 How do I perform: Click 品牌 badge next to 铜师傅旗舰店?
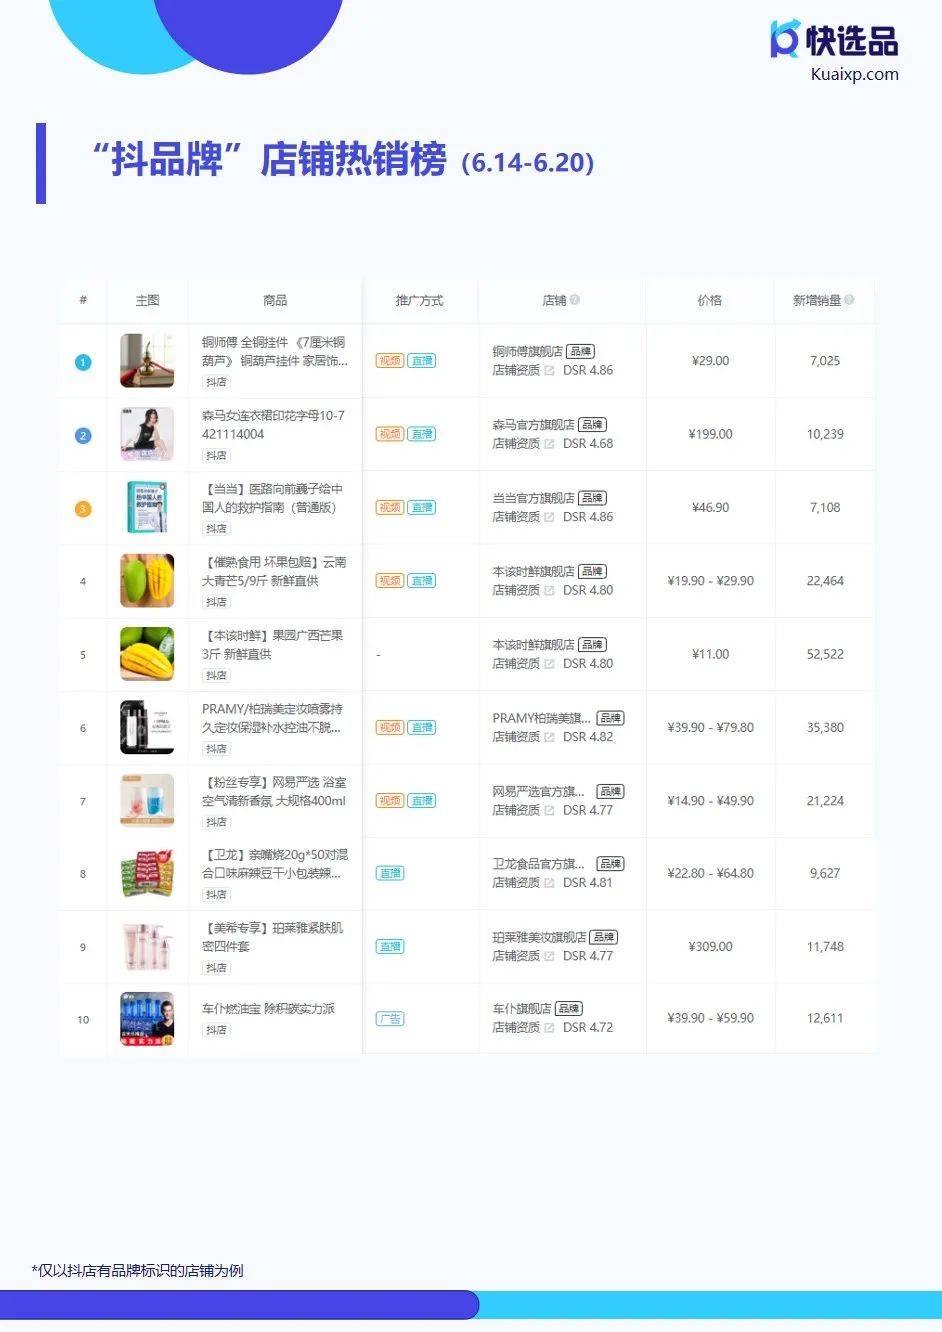(580, 352)
